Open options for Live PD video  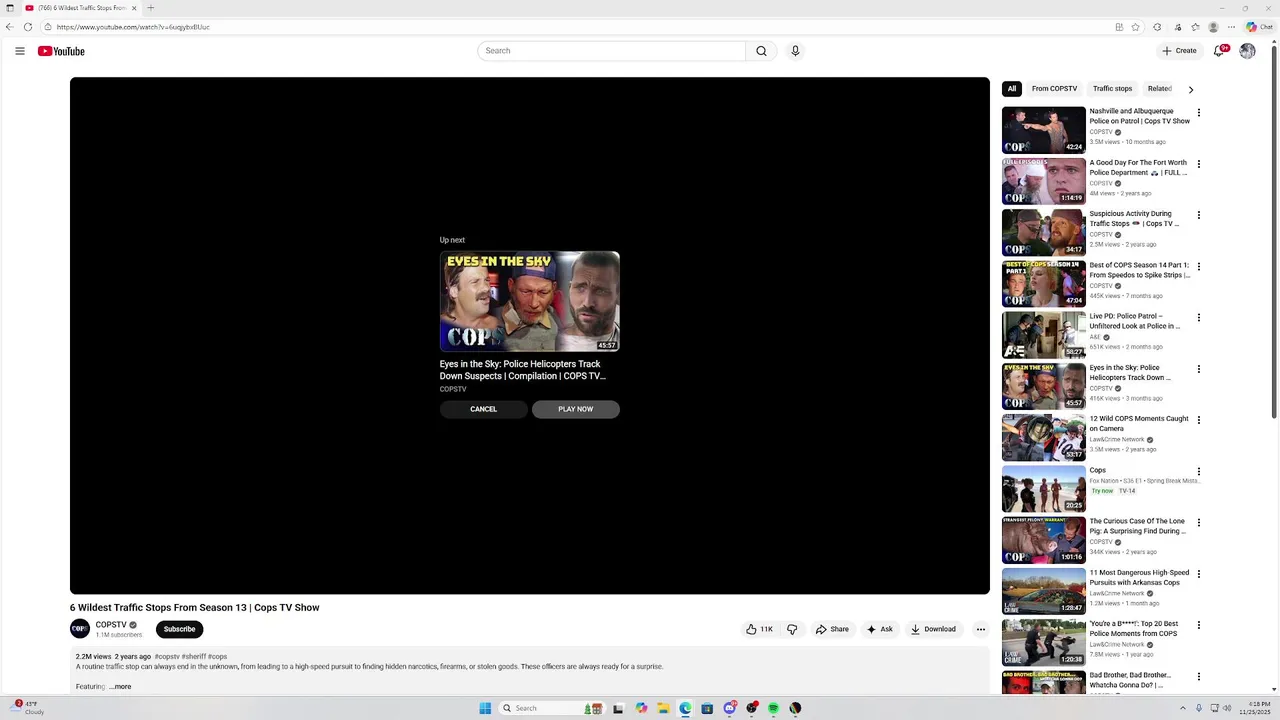tap(1199, 318)
